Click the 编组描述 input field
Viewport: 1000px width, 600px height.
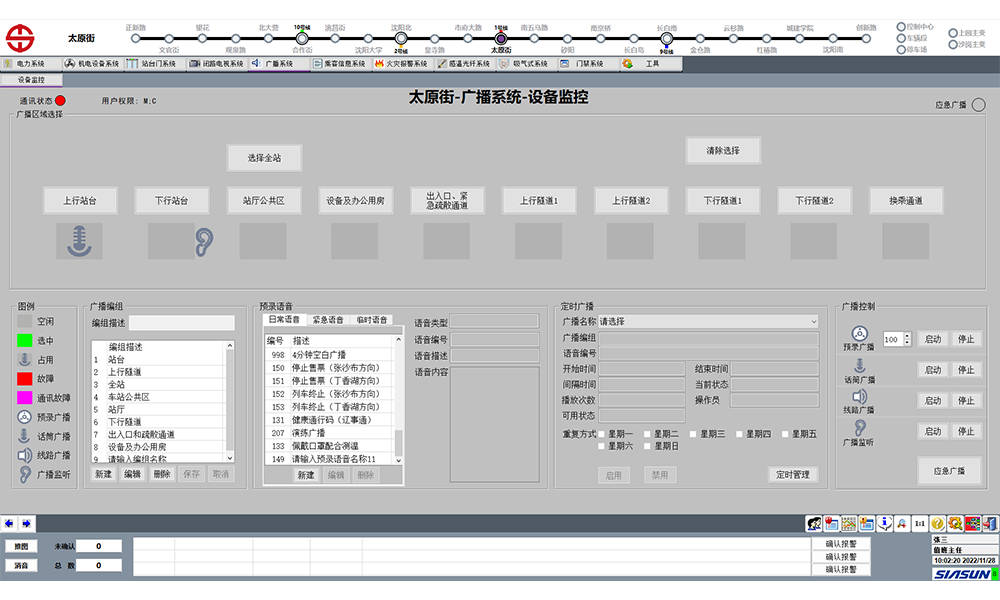(181, 323)
